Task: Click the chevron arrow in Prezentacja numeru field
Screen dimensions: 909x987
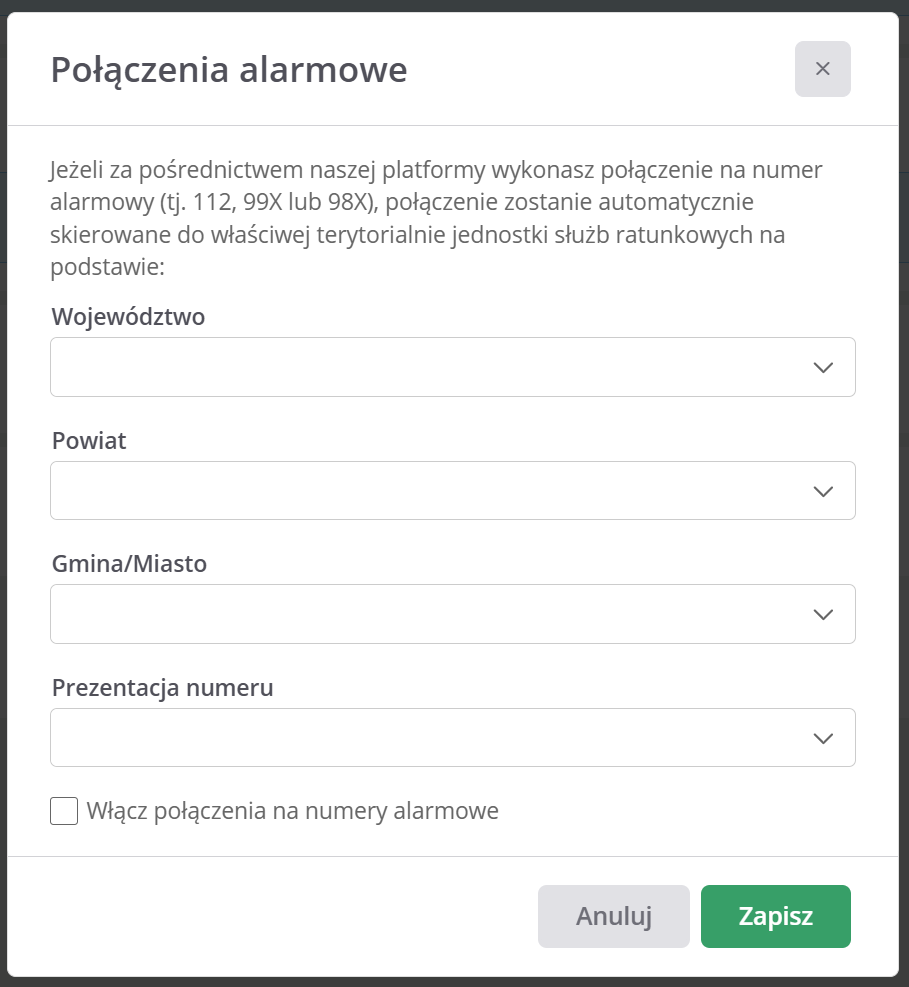Action: pyautogui.click(x=823, y=738)
